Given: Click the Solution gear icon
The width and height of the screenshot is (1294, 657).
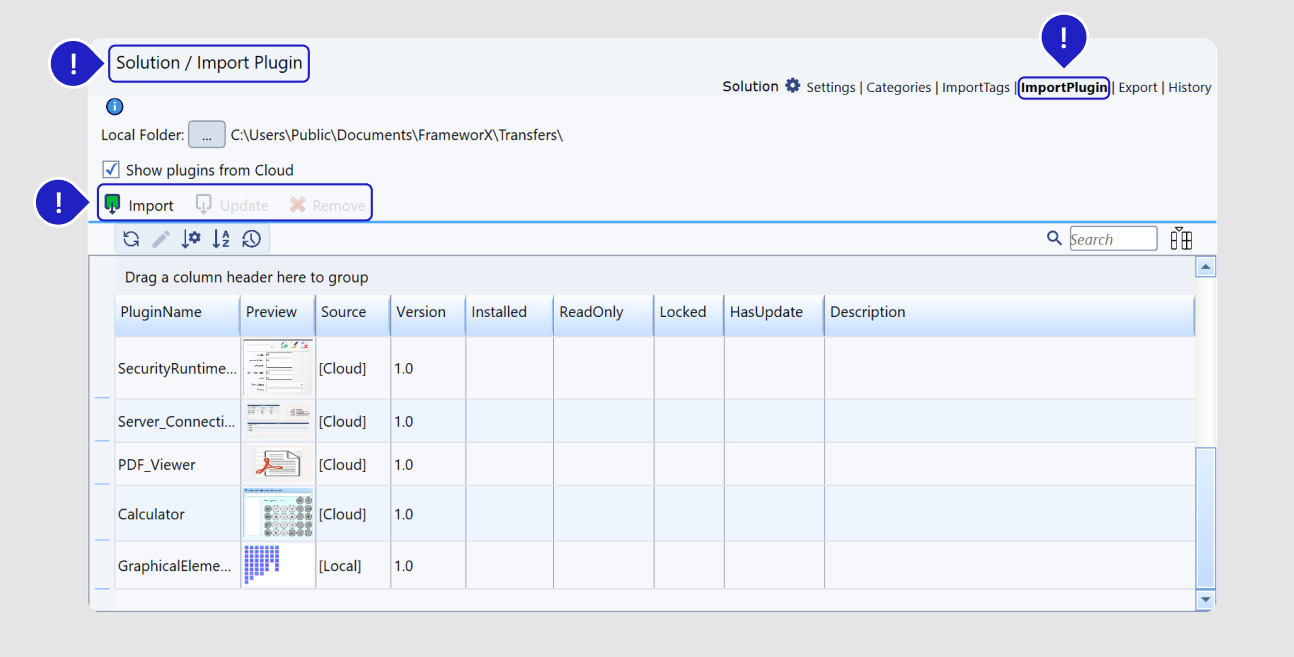Looking at the screenshot, I should pyautogui.click(x=793, y=86).
